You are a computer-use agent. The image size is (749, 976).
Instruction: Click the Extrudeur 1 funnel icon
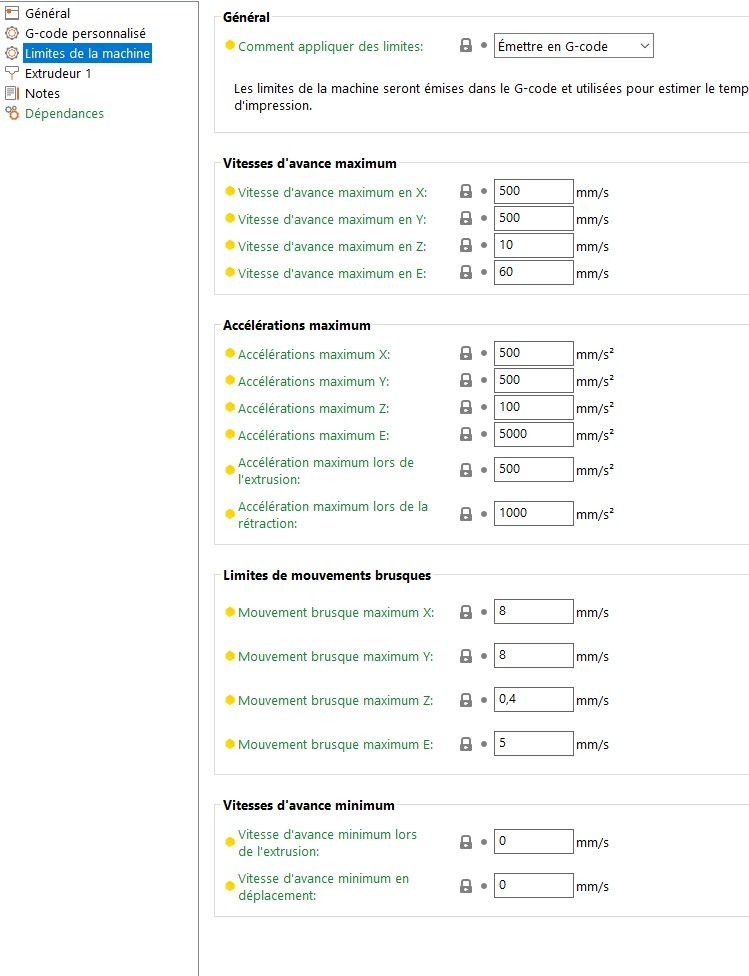point(12,73)
